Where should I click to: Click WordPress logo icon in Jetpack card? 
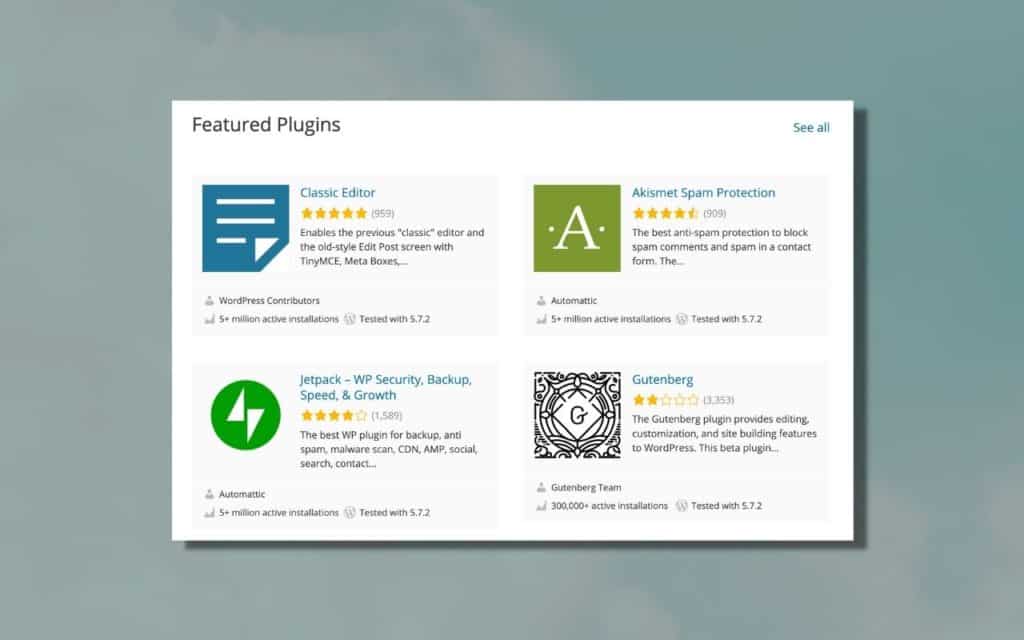(x=350, y=513)
